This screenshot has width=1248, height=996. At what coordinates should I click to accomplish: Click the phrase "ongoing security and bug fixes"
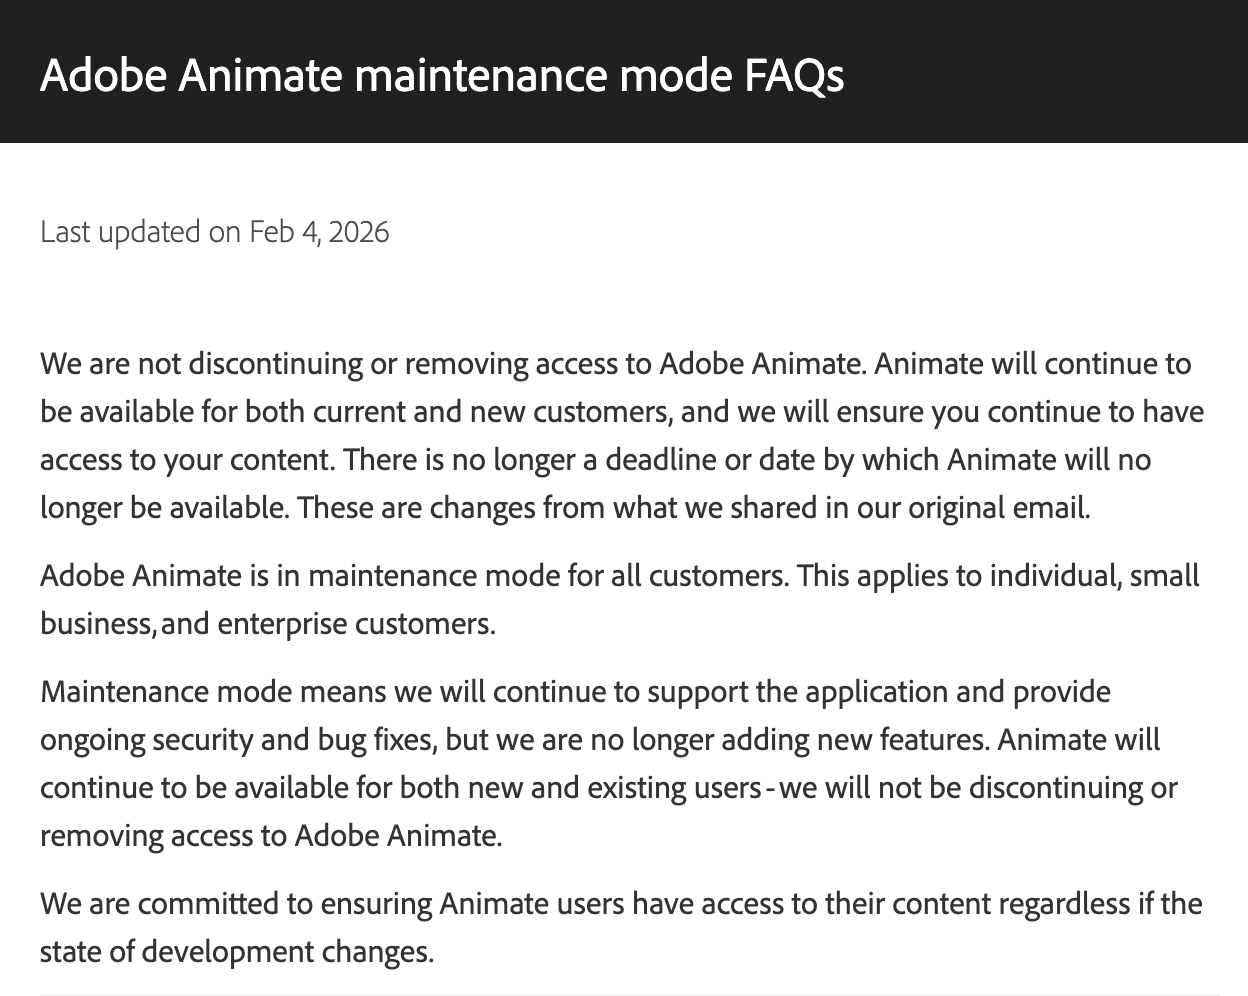[x=236, y=740]
